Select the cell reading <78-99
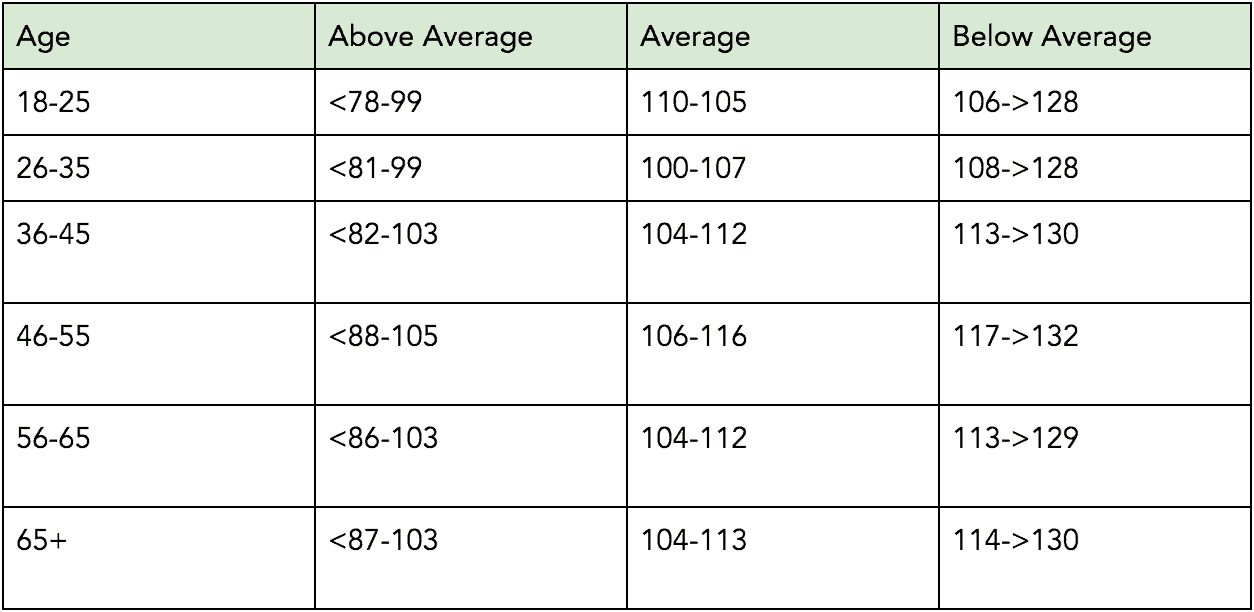Viewport: 1254px width, 612px height. coord(471,102)
